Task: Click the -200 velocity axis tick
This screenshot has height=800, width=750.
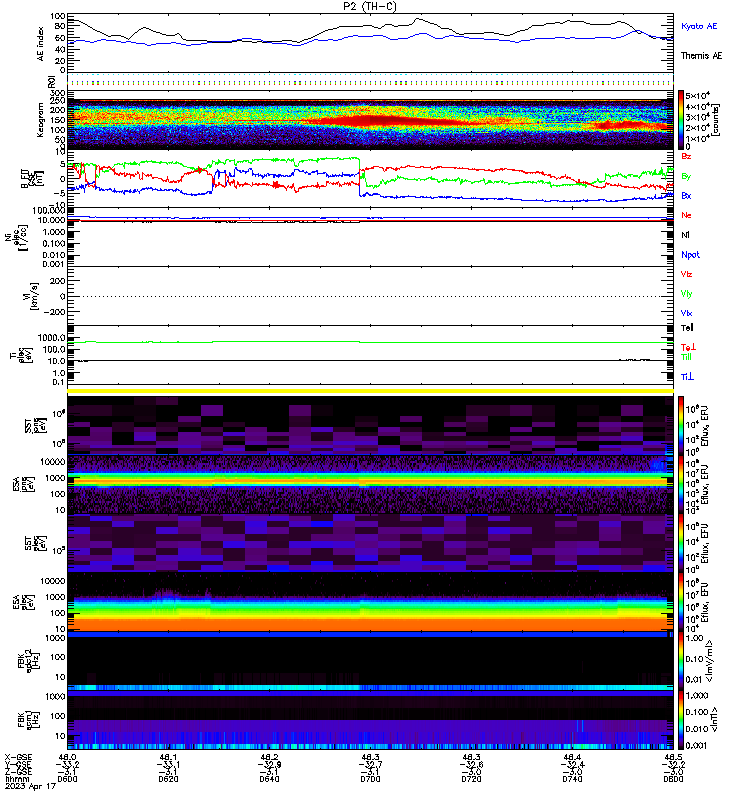Action: (55, 312)
